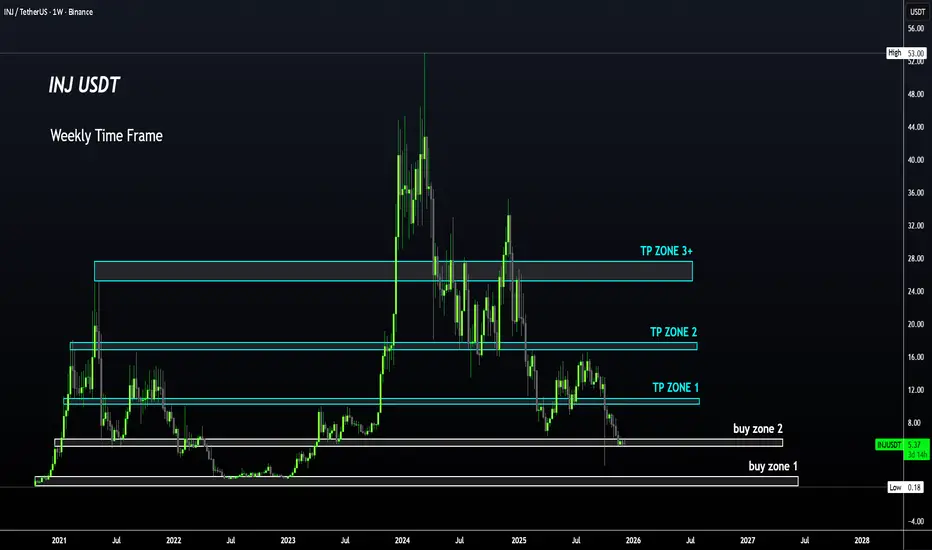This screenshot has width=932, height=550.
Task: Select the INJ USDT heading text
Action: pyautogui.click(x=84, y=85)
